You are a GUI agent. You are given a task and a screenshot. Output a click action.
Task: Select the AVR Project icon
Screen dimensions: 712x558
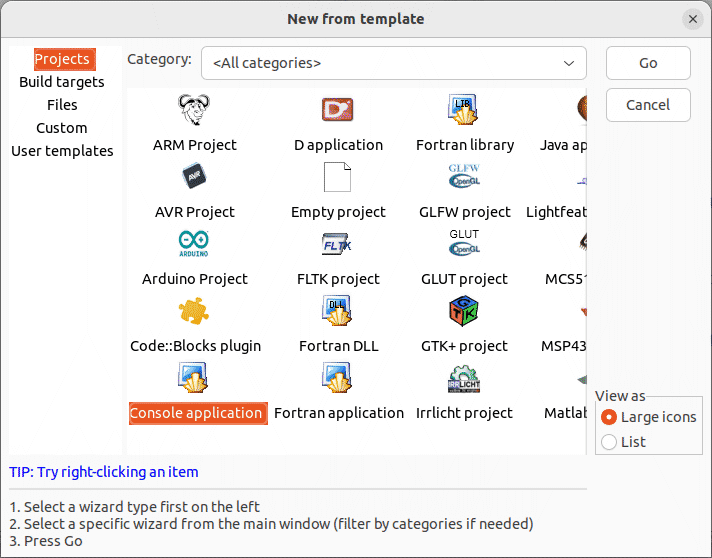click(x=195, y=177)
